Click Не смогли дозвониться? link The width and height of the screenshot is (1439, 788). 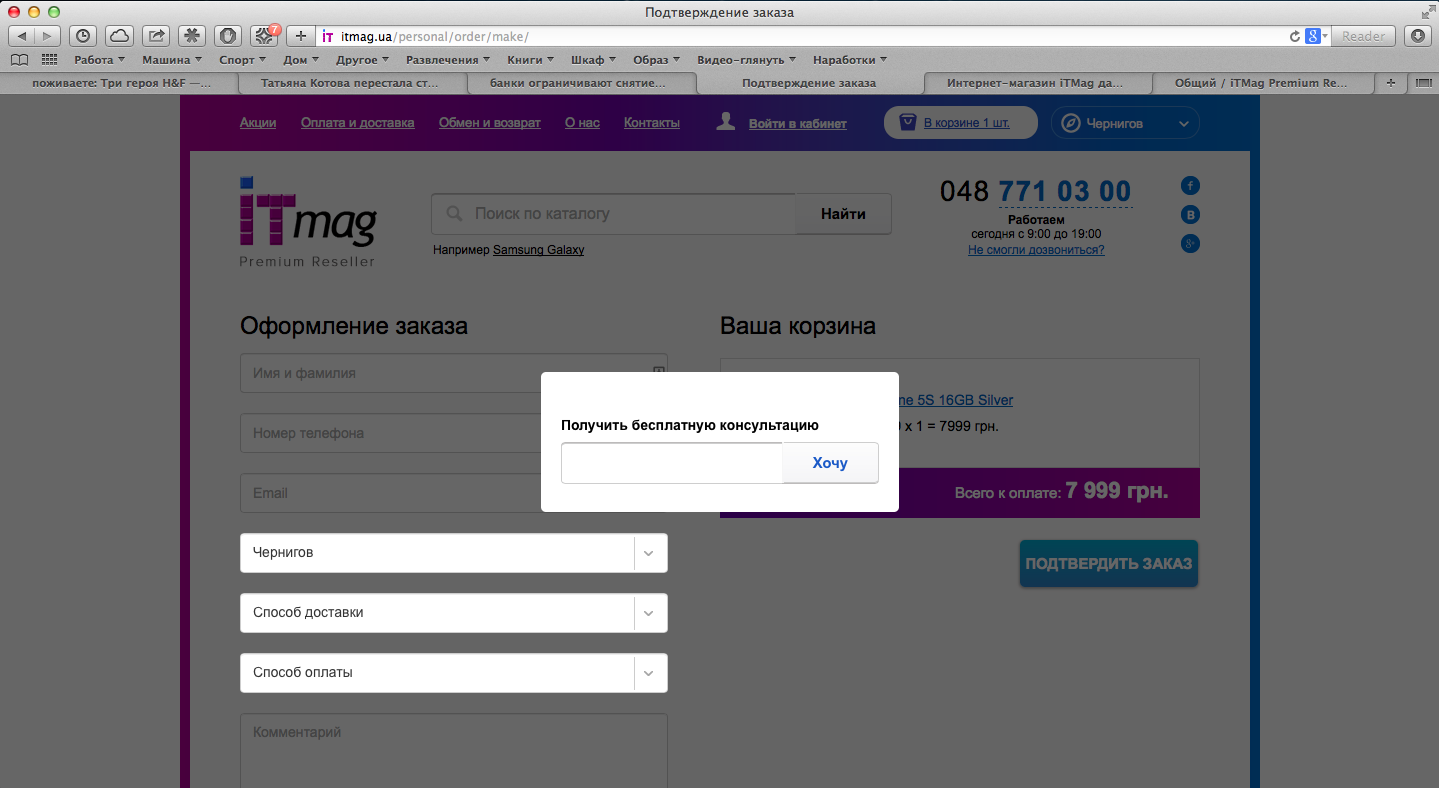(1036, 250)
